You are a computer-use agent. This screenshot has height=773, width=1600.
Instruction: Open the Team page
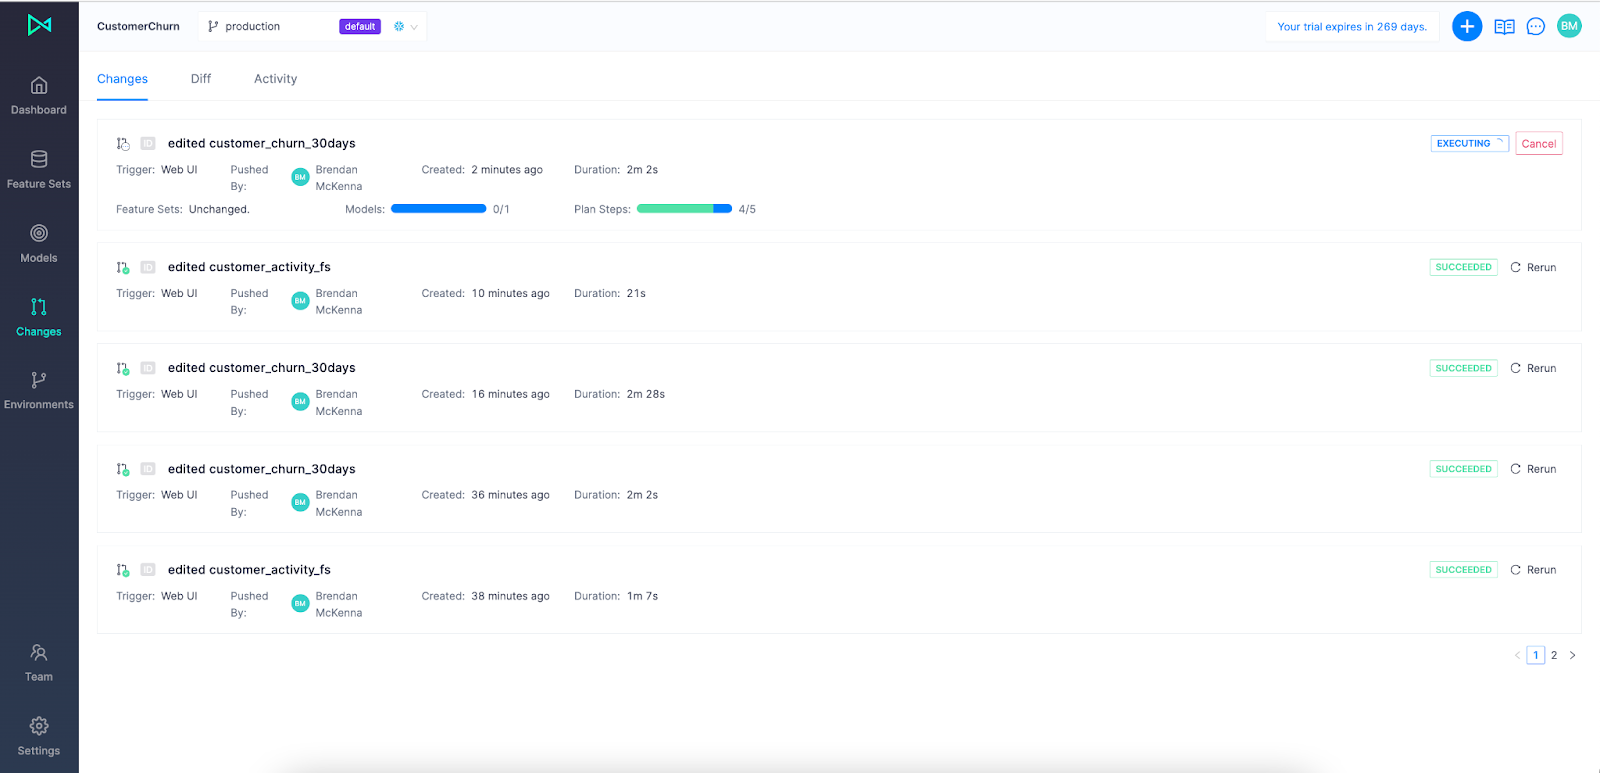[39, 663]
